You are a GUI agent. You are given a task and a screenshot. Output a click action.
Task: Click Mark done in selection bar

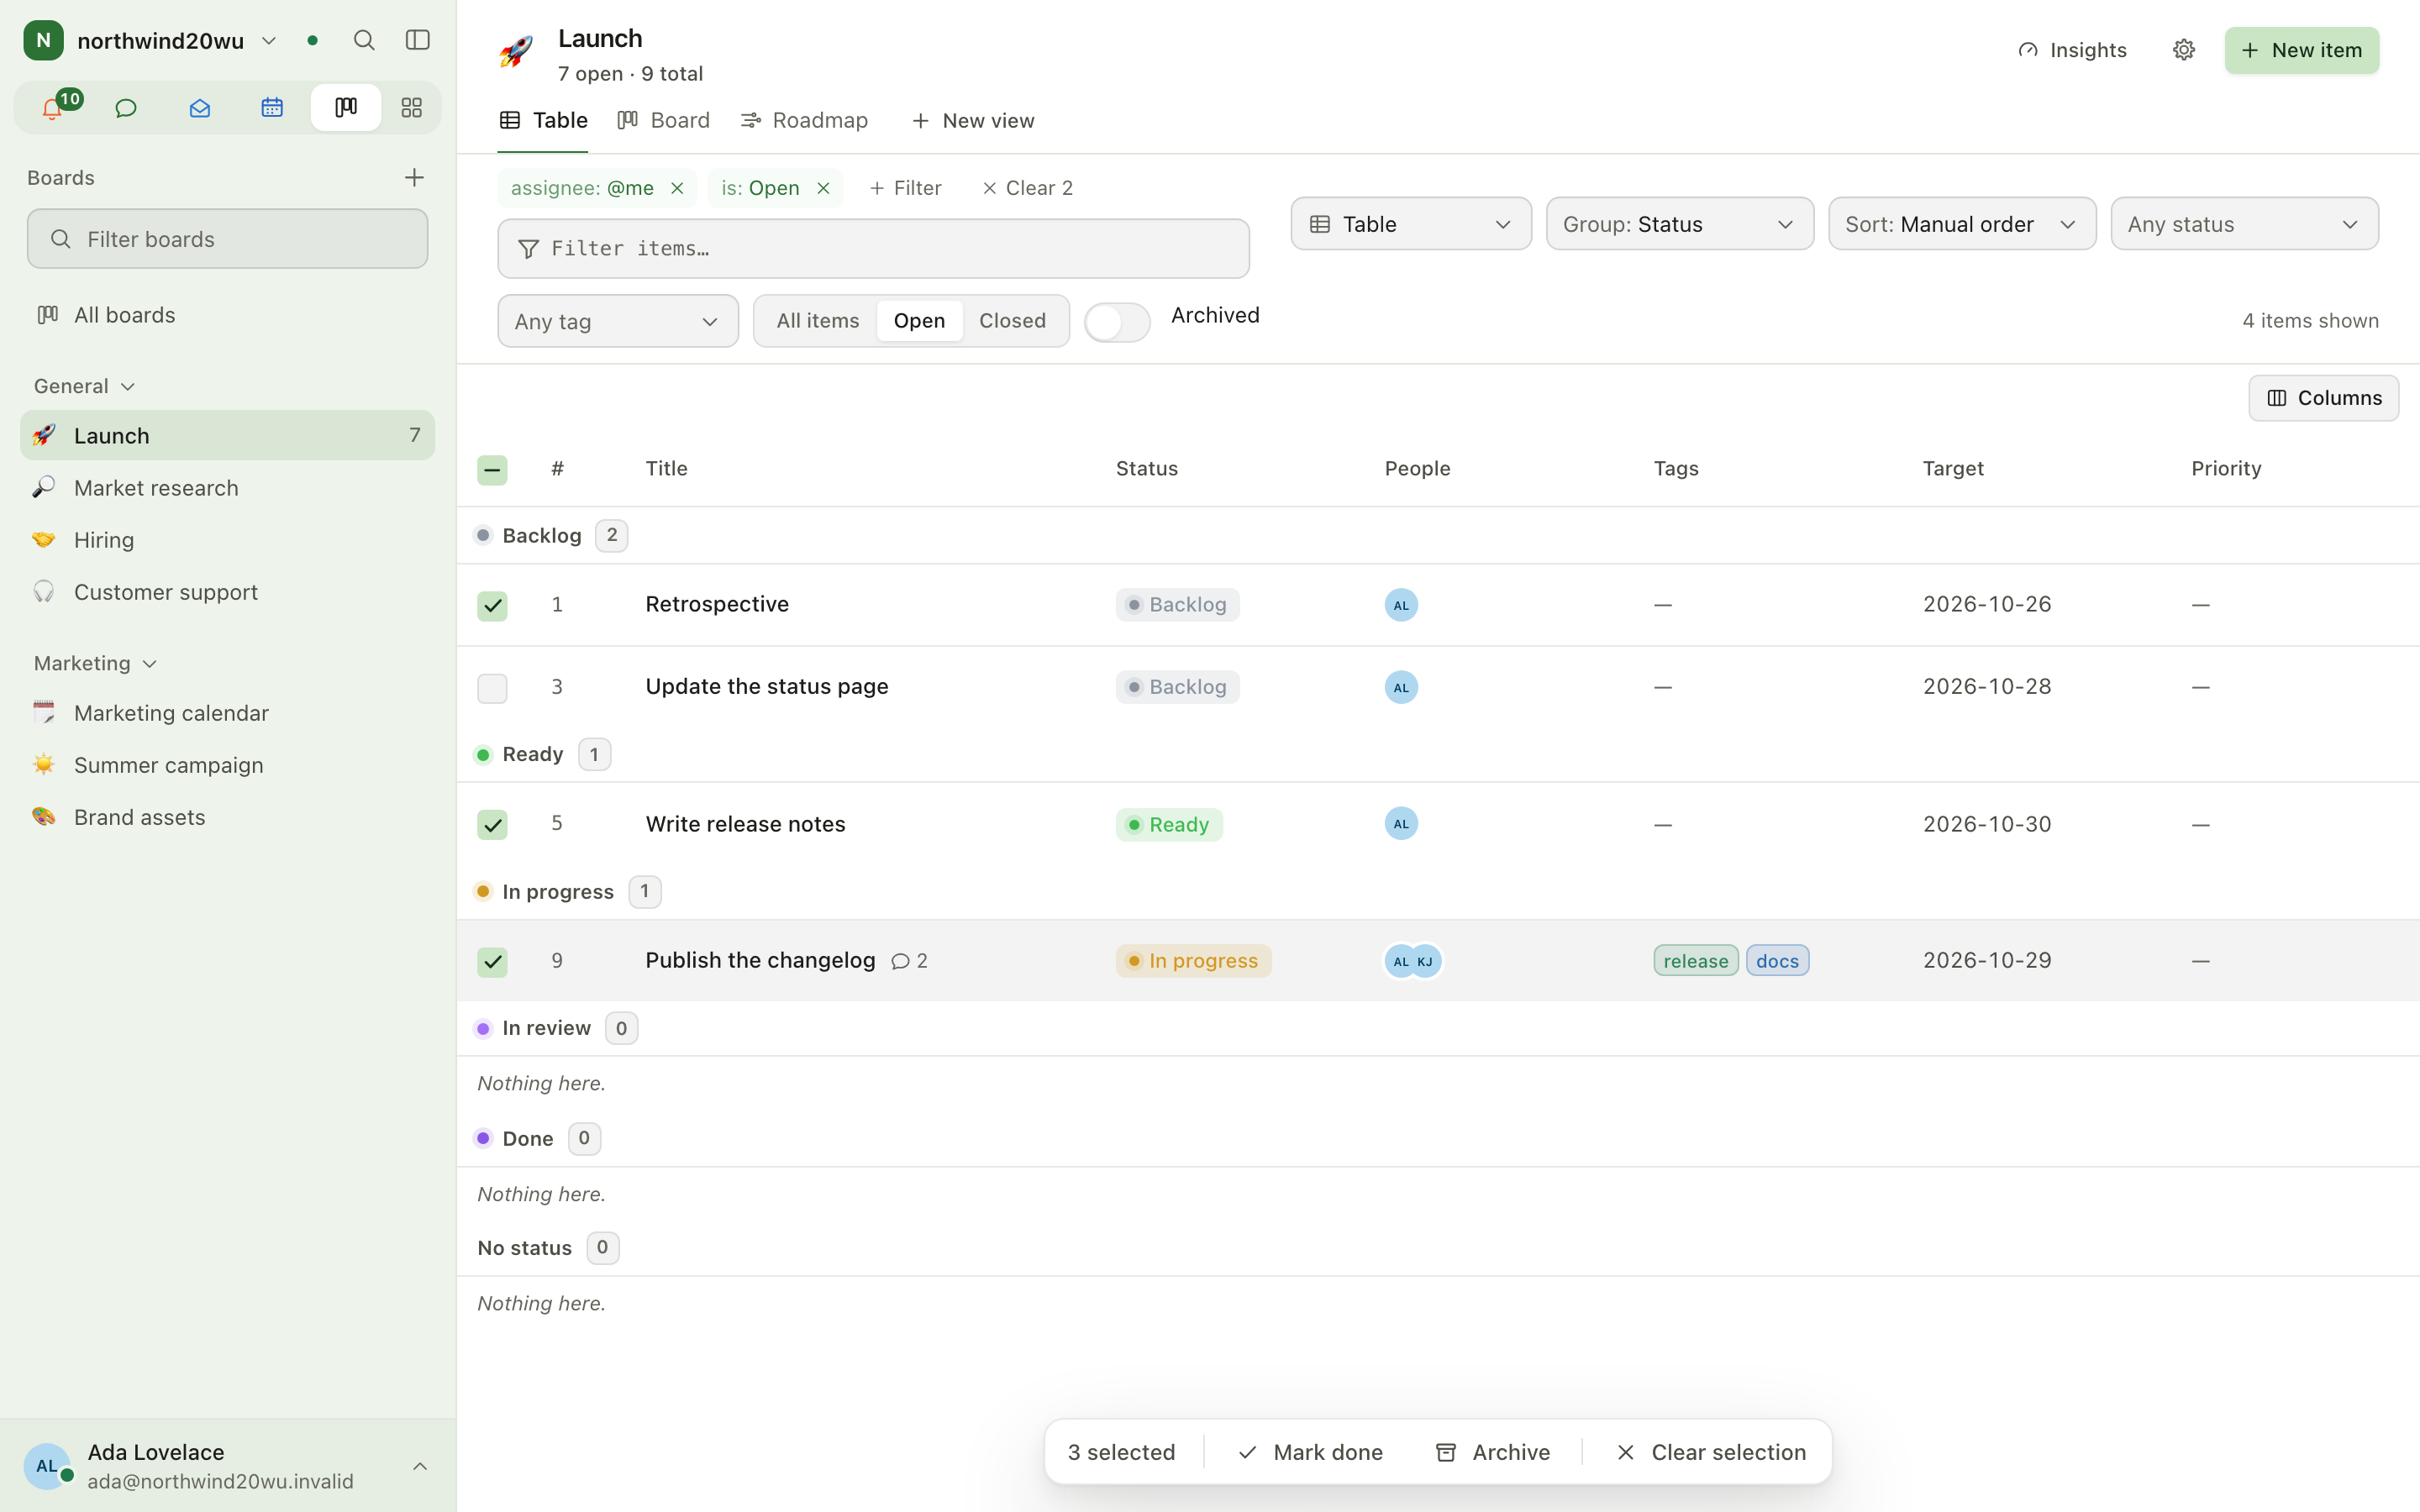[1310, 1452]
